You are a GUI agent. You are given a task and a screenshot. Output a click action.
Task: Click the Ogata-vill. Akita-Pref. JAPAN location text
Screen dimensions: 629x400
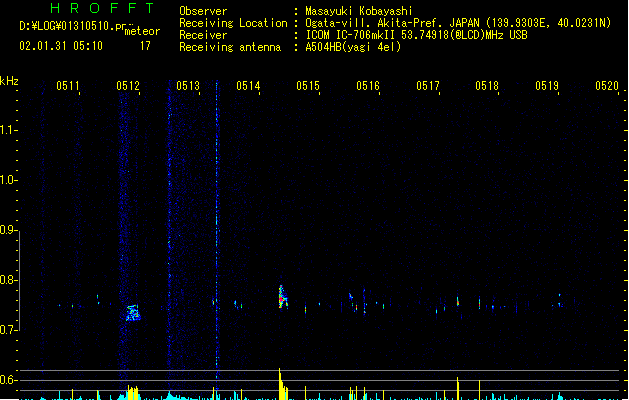coord(458,23)
